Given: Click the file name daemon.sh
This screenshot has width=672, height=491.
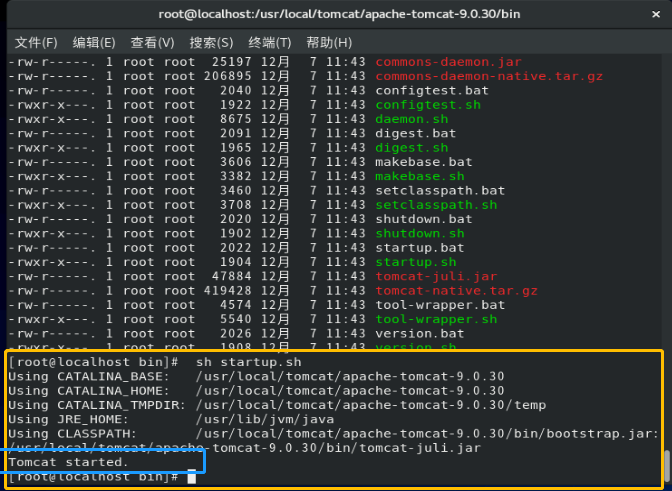Looking at the screenshot, I should point(411,119).
